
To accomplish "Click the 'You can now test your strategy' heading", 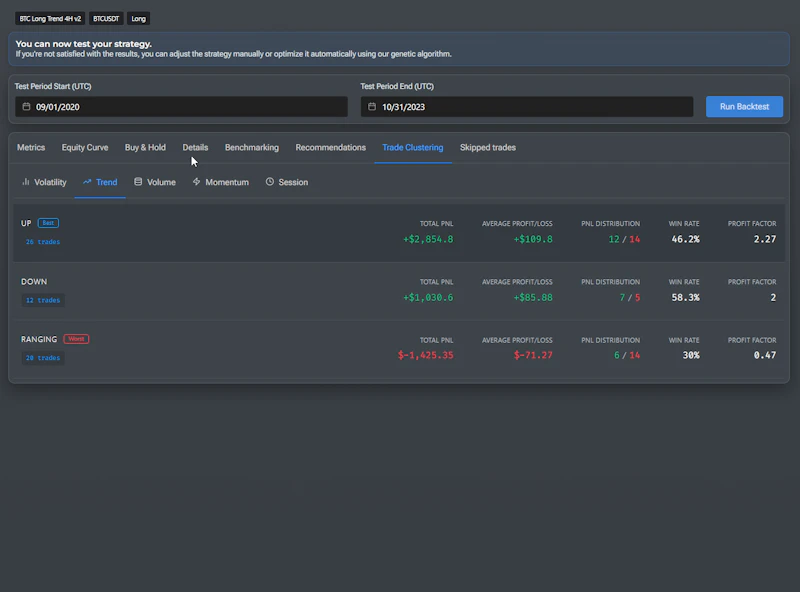I will click(x=84, y=44).
